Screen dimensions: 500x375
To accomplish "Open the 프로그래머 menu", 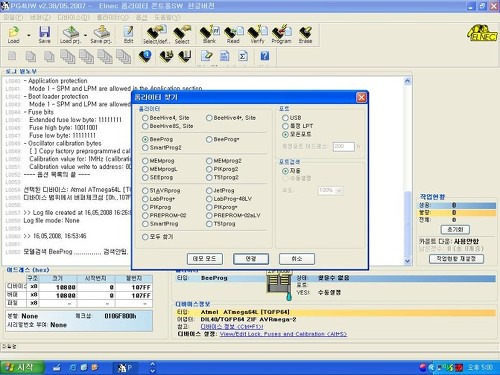I will (x=113, y=17).
